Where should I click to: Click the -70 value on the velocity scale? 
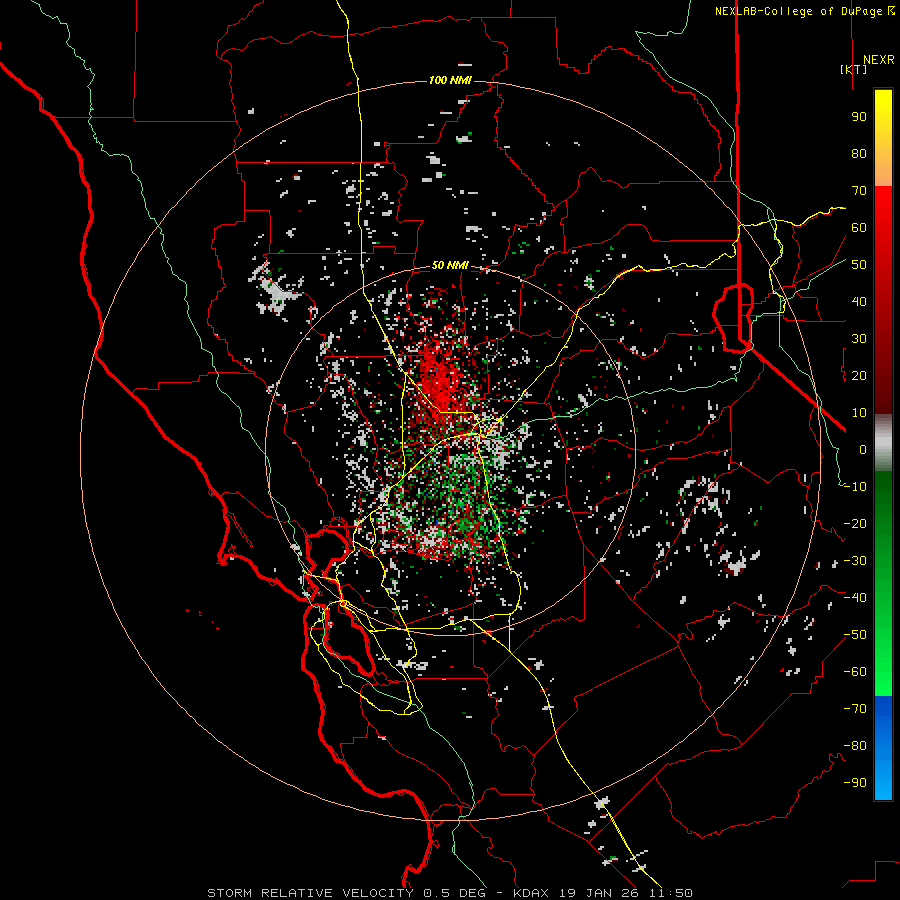click(x=855, y=709)
